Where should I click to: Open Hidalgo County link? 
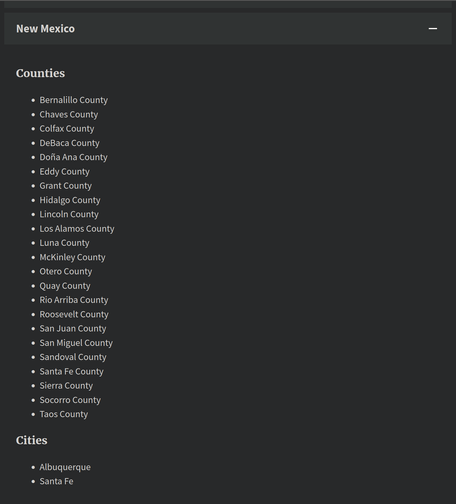[70, 200]
